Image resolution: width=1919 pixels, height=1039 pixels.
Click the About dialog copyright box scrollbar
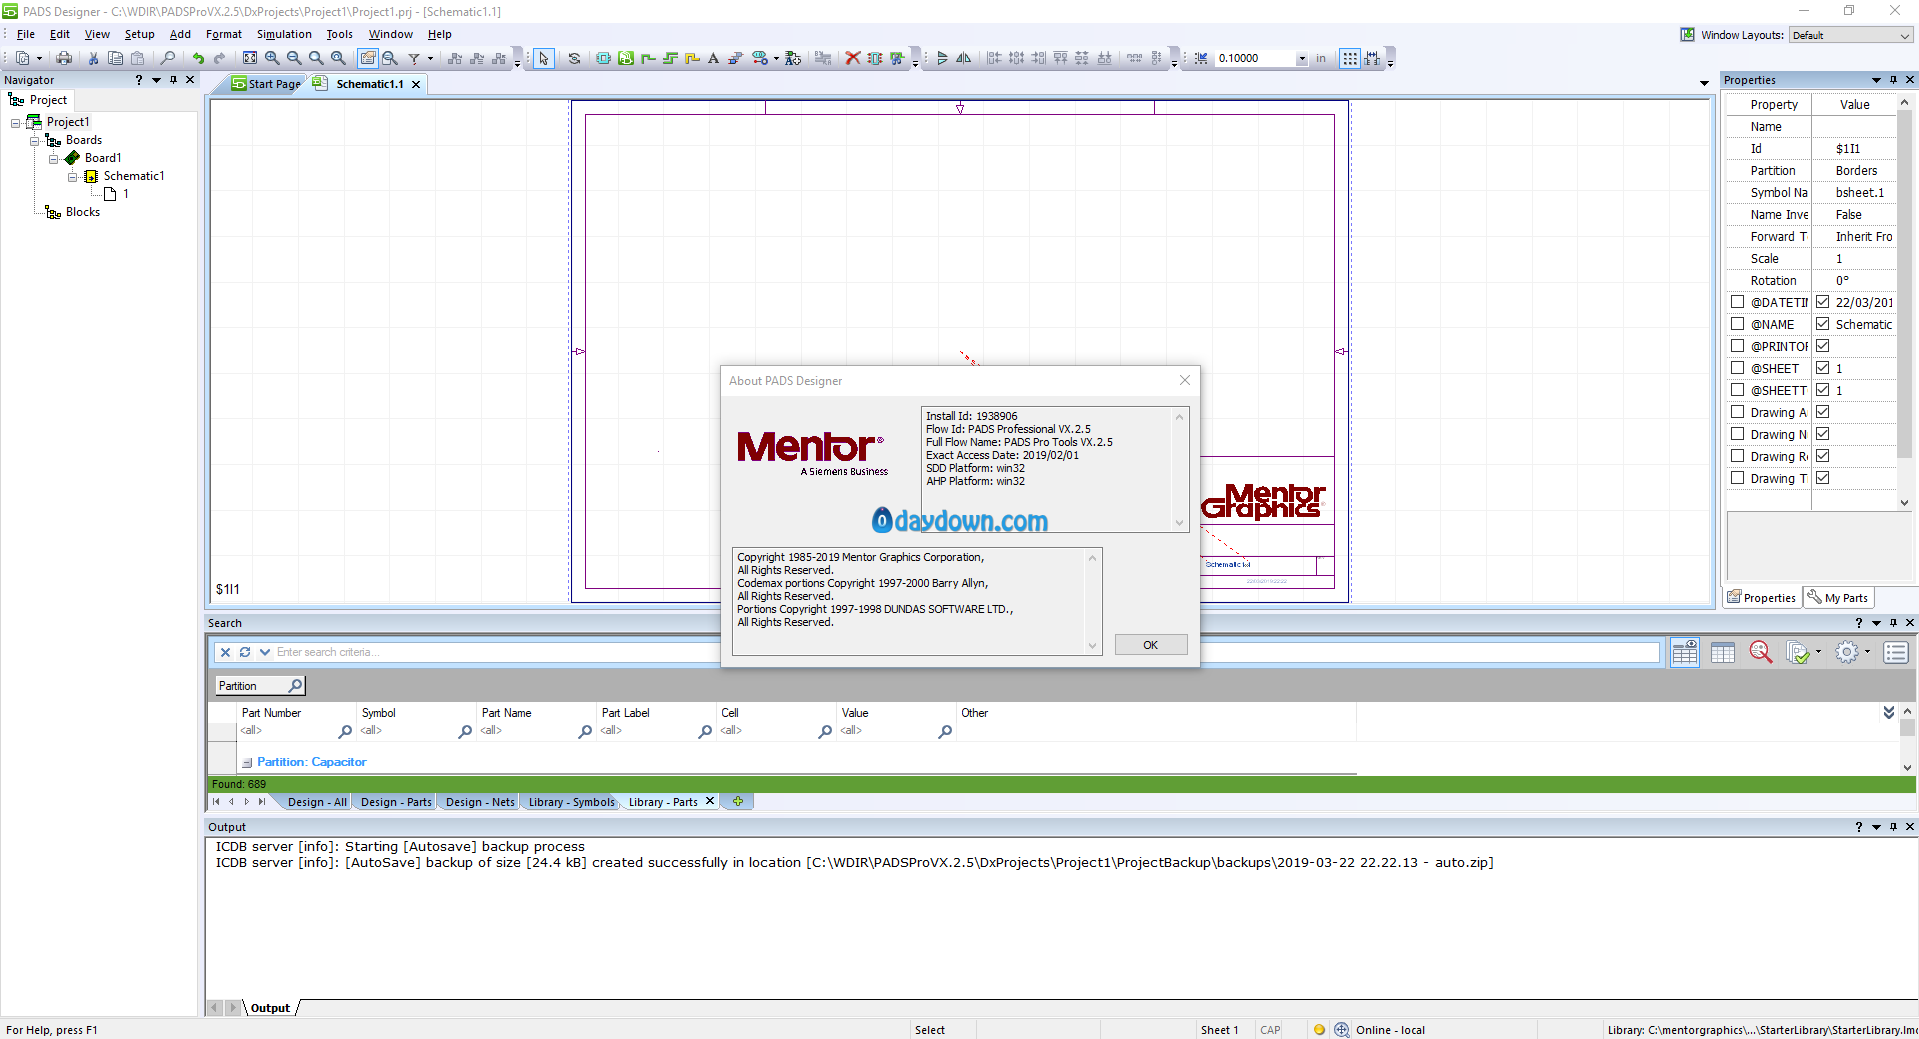(x=1092, y=601)
